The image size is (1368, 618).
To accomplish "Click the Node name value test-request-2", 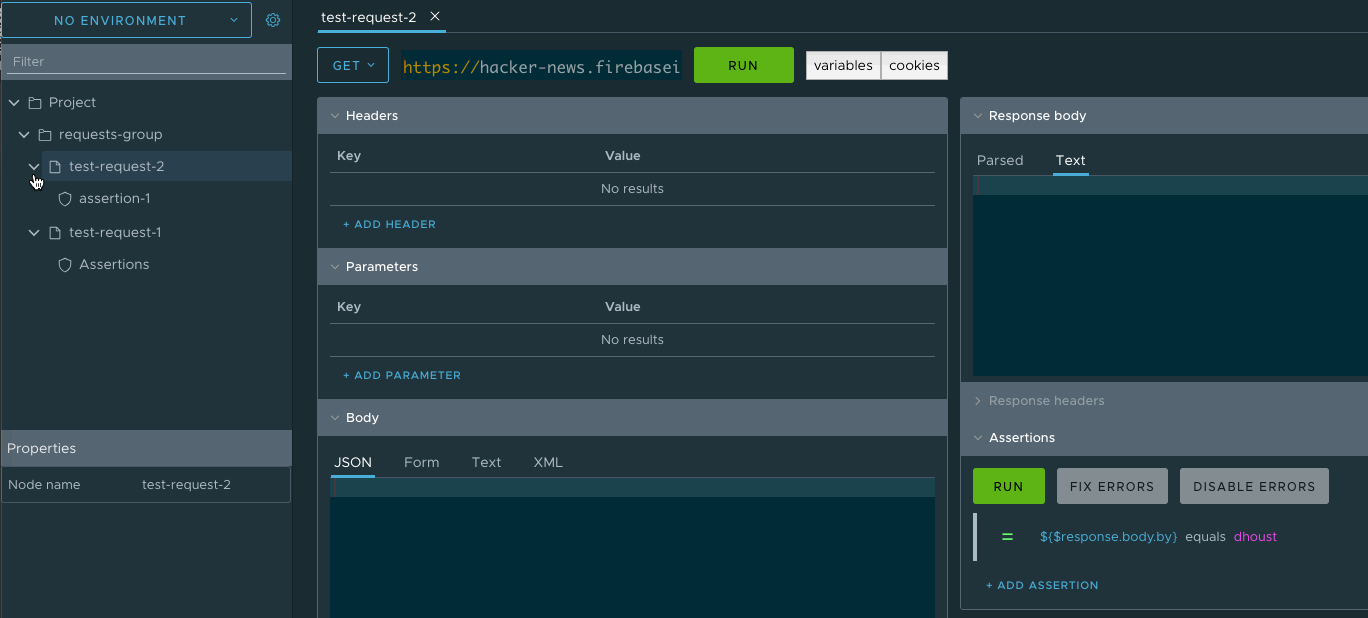I will click(x=186, y=485).
